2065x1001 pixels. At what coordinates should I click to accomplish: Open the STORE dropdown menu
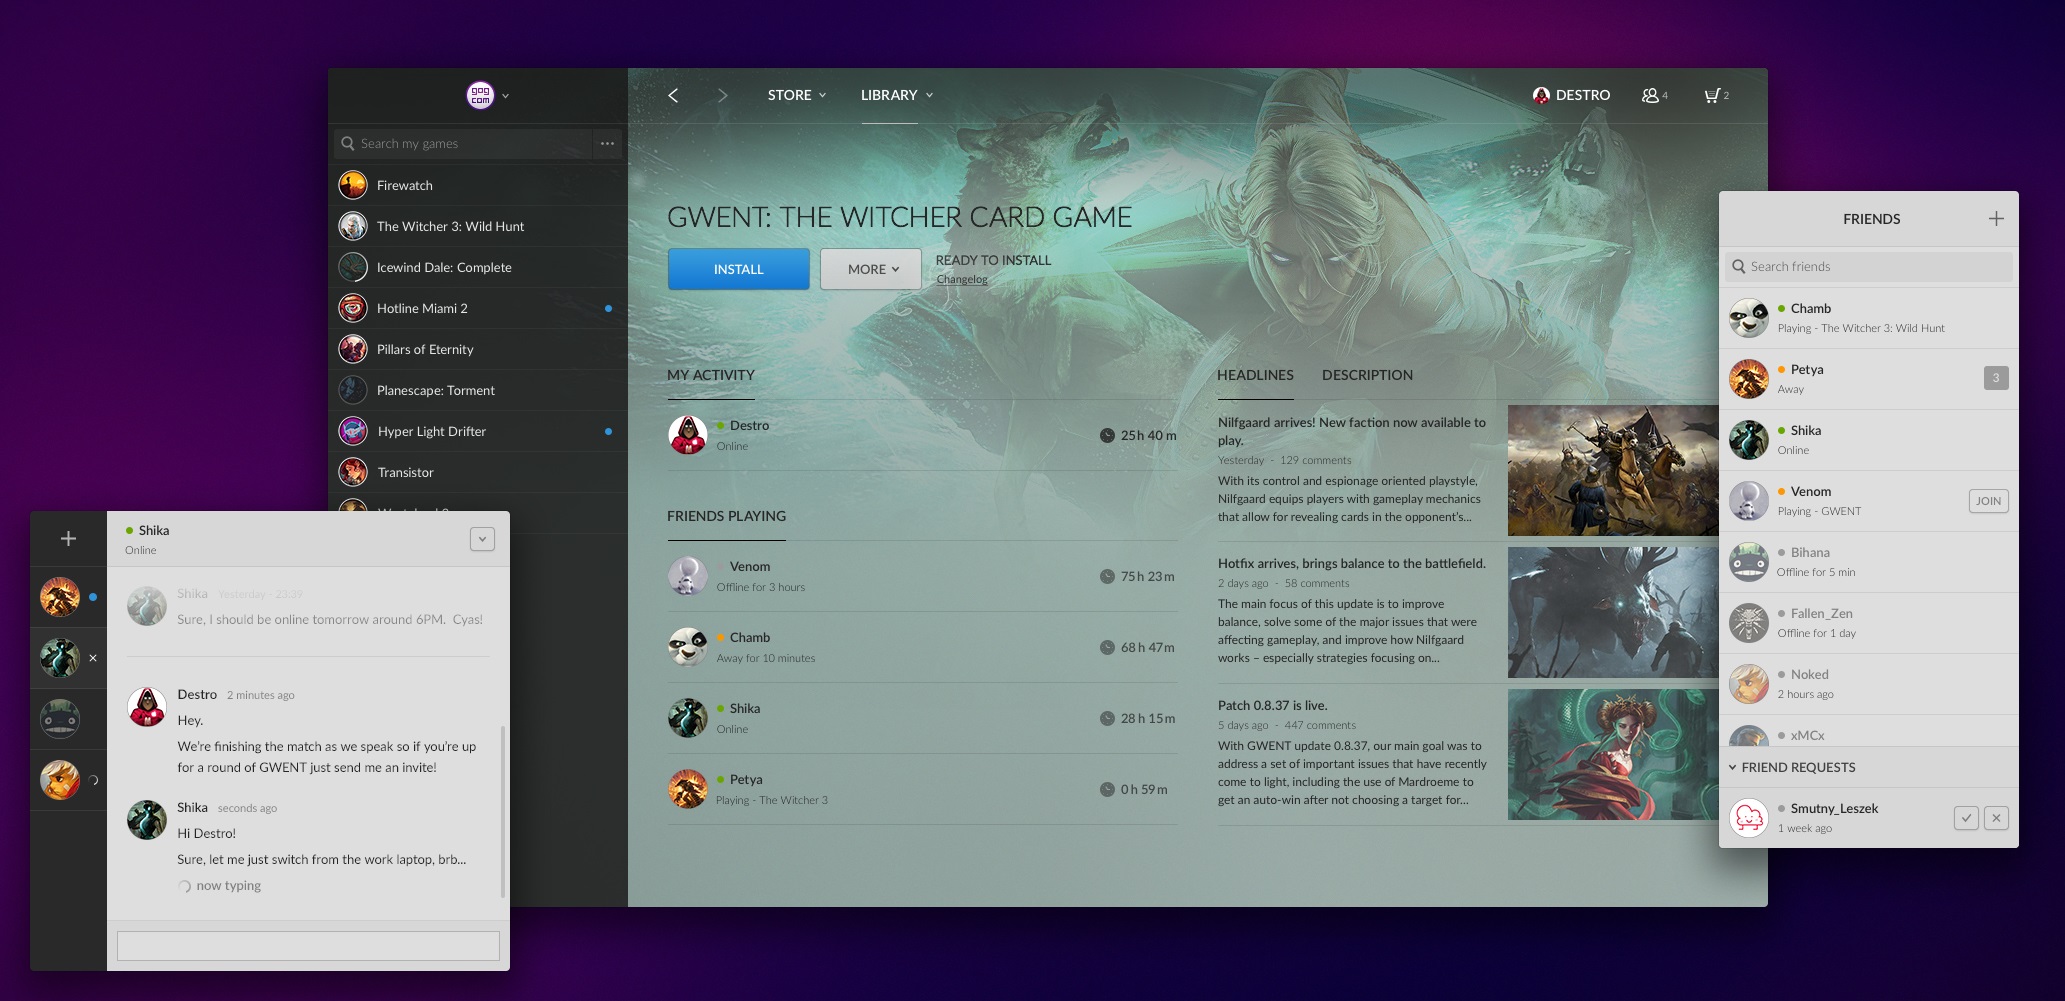pos(797,95)
